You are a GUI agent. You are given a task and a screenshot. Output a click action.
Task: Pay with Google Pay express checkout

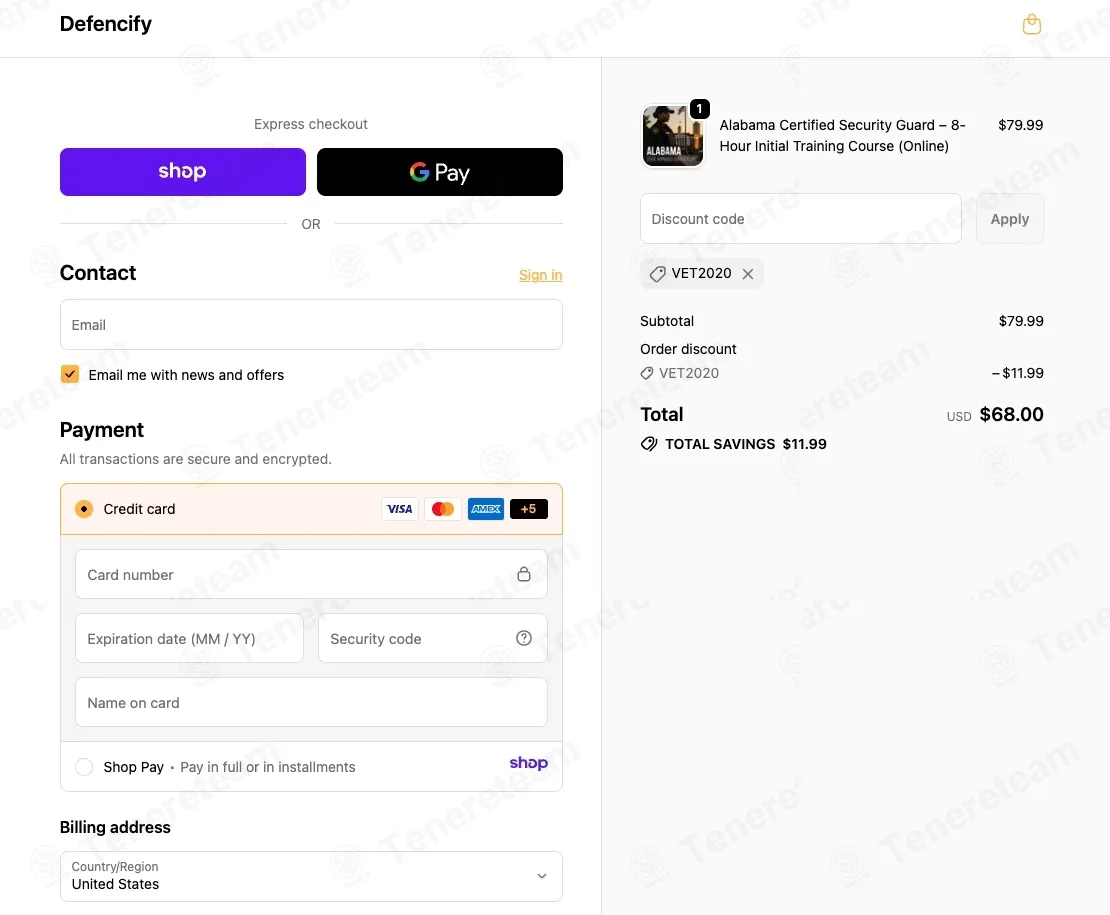[x=440, y=172]
